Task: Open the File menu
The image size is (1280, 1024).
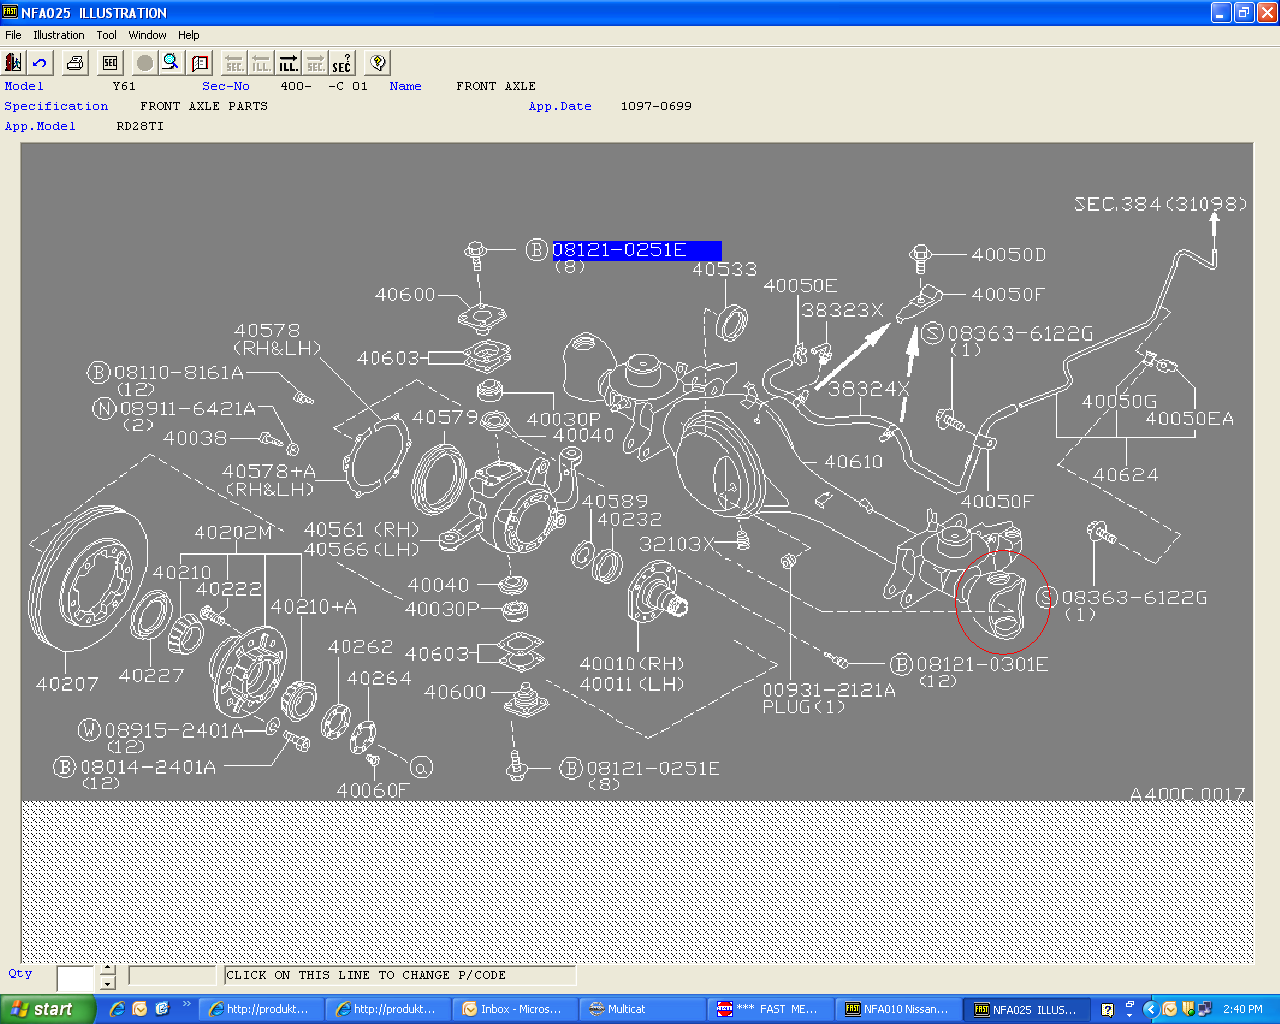Action: 13,35
